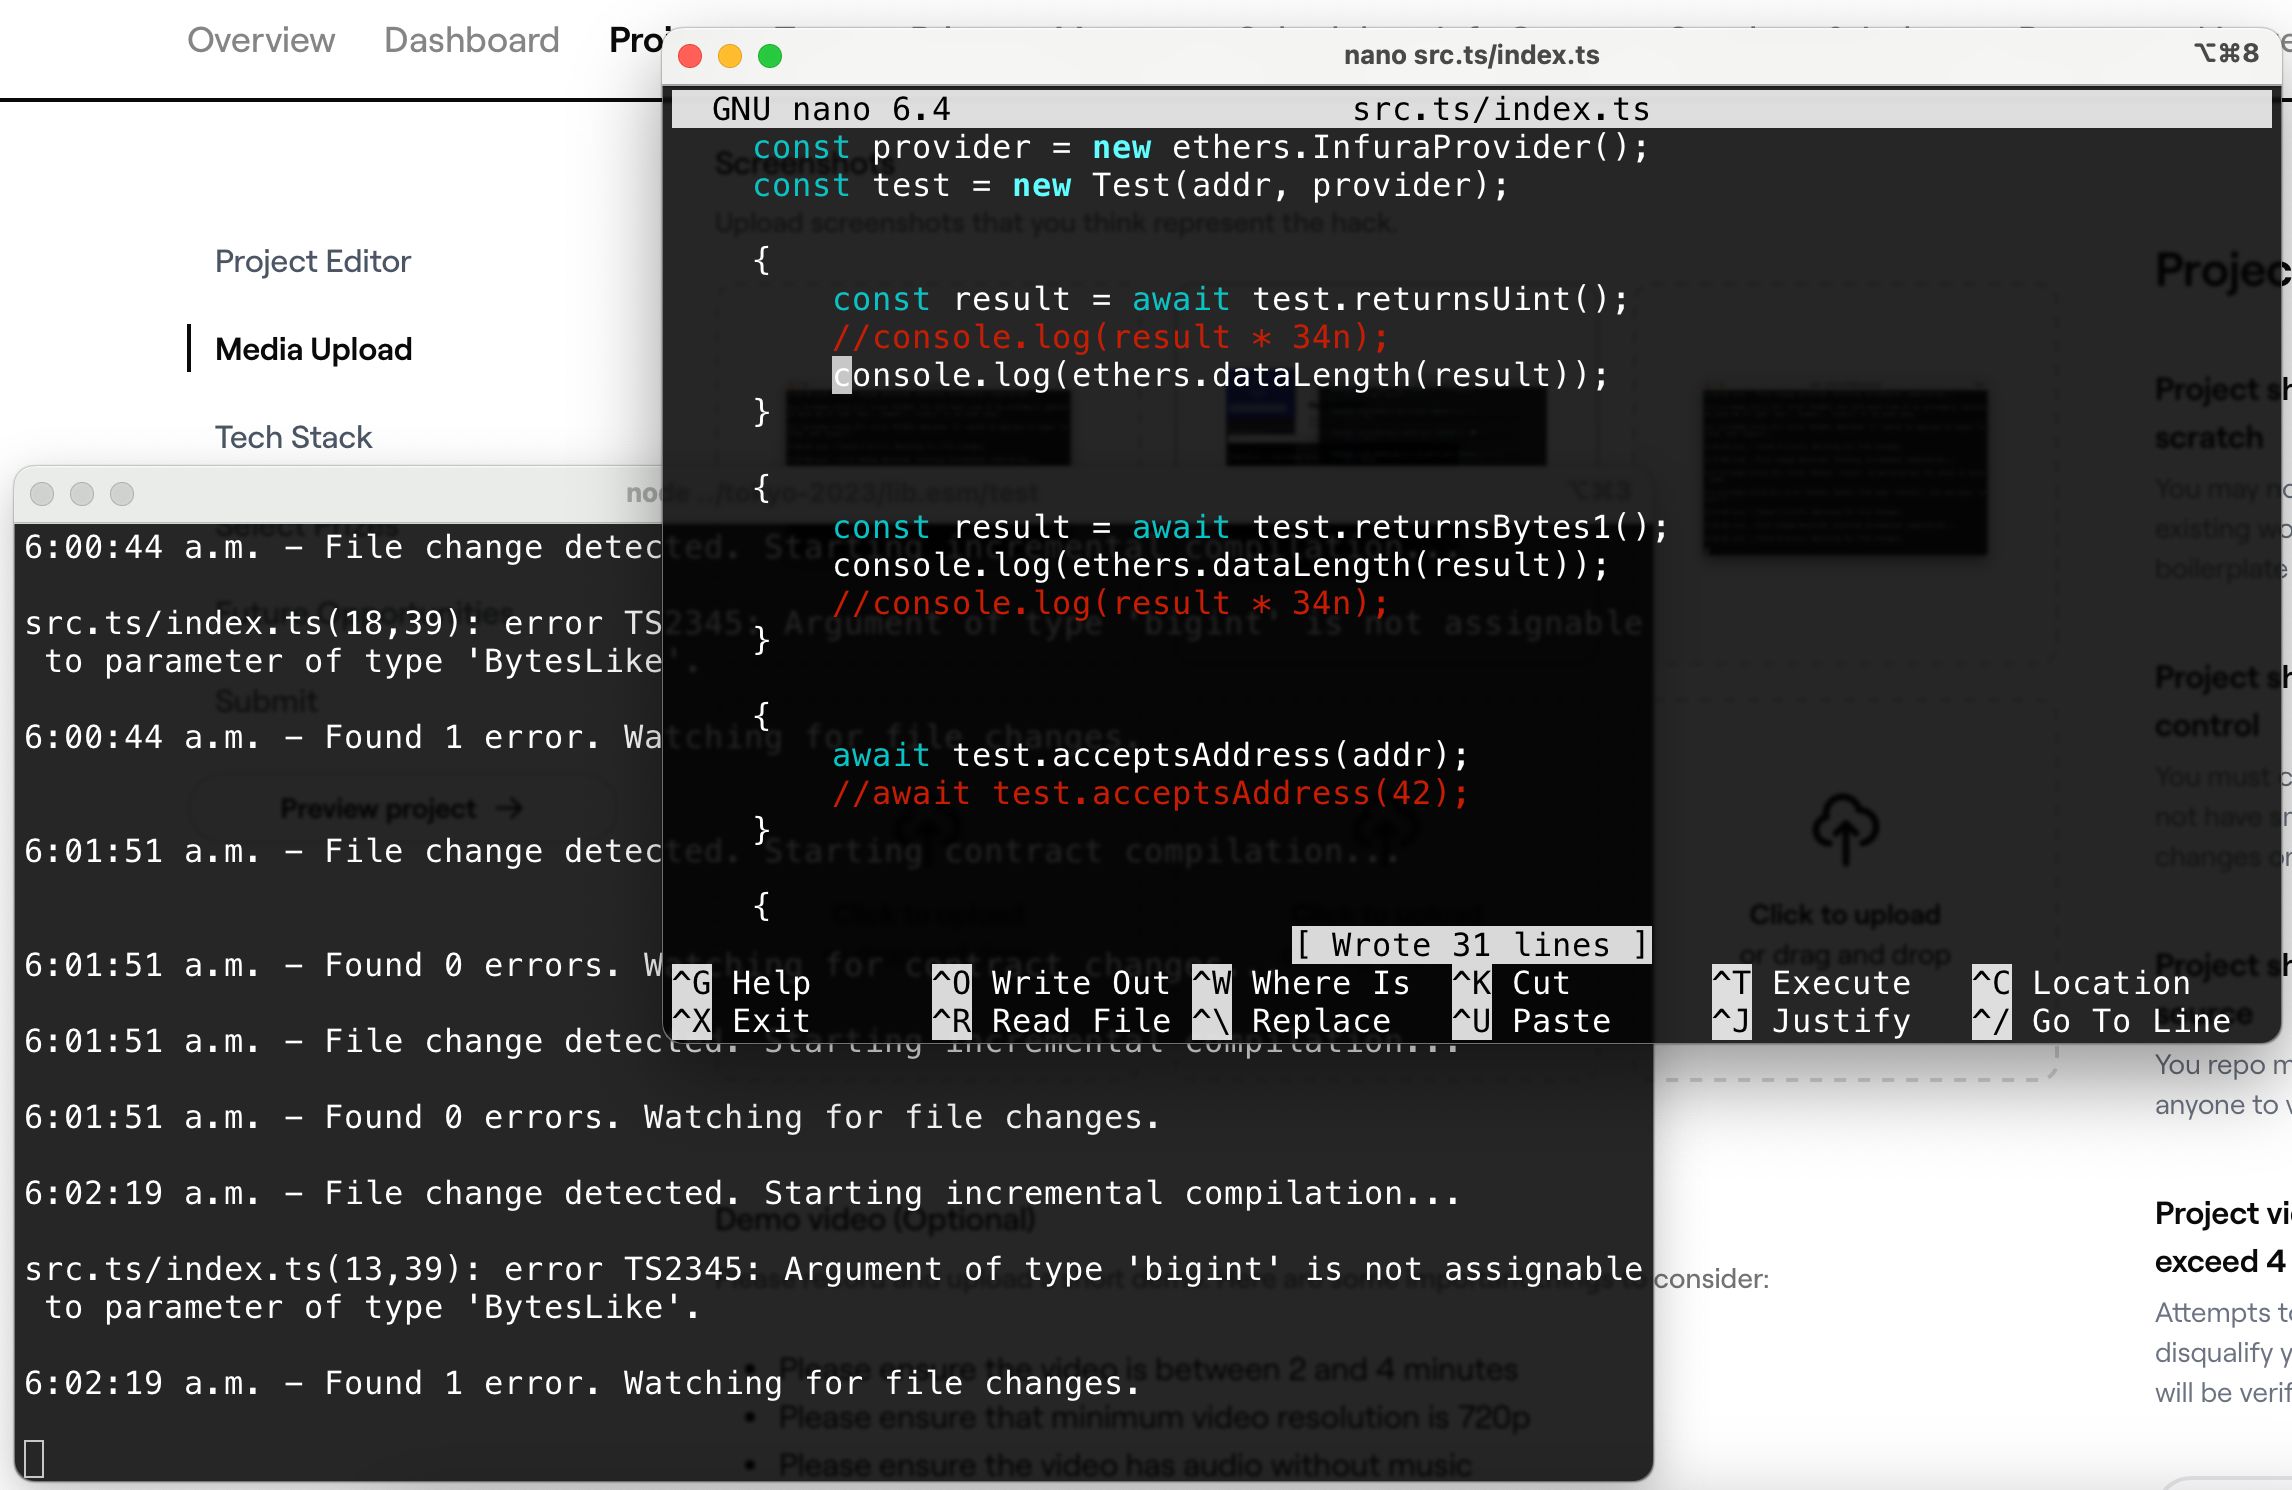Go to Tech Stack section in sidebar

293,437
